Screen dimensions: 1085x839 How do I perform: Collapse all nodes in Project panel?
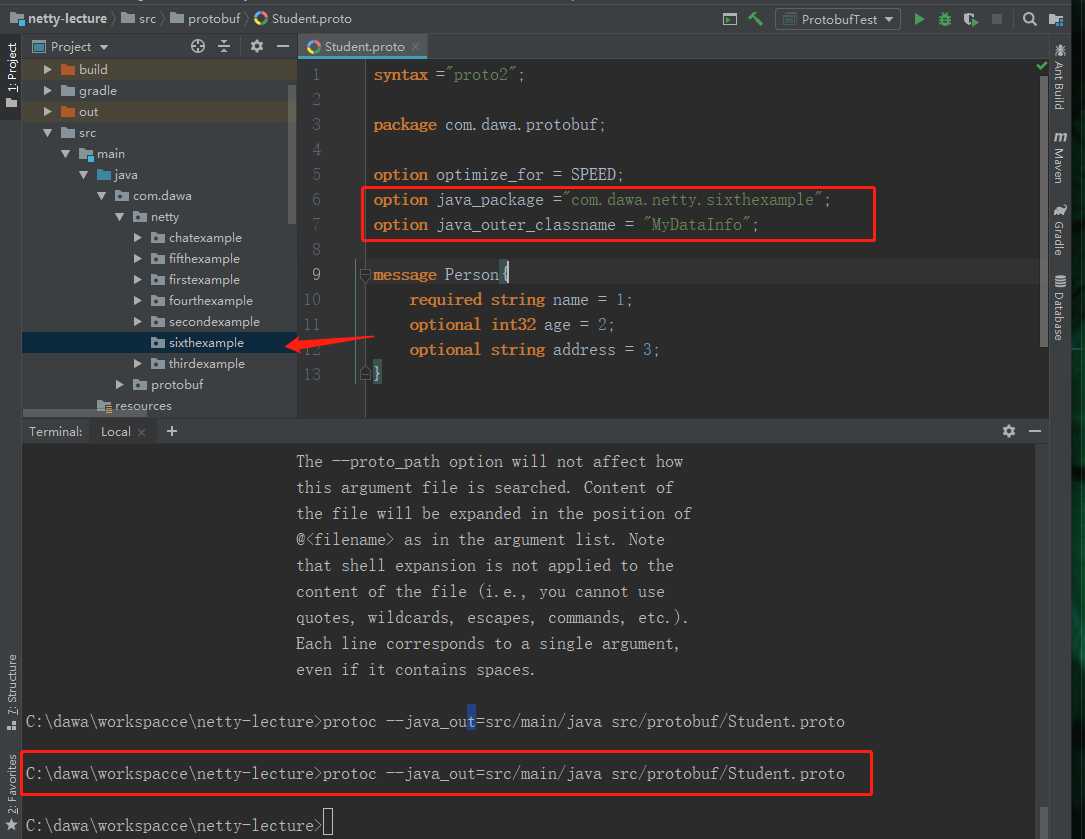click(224, 46)
